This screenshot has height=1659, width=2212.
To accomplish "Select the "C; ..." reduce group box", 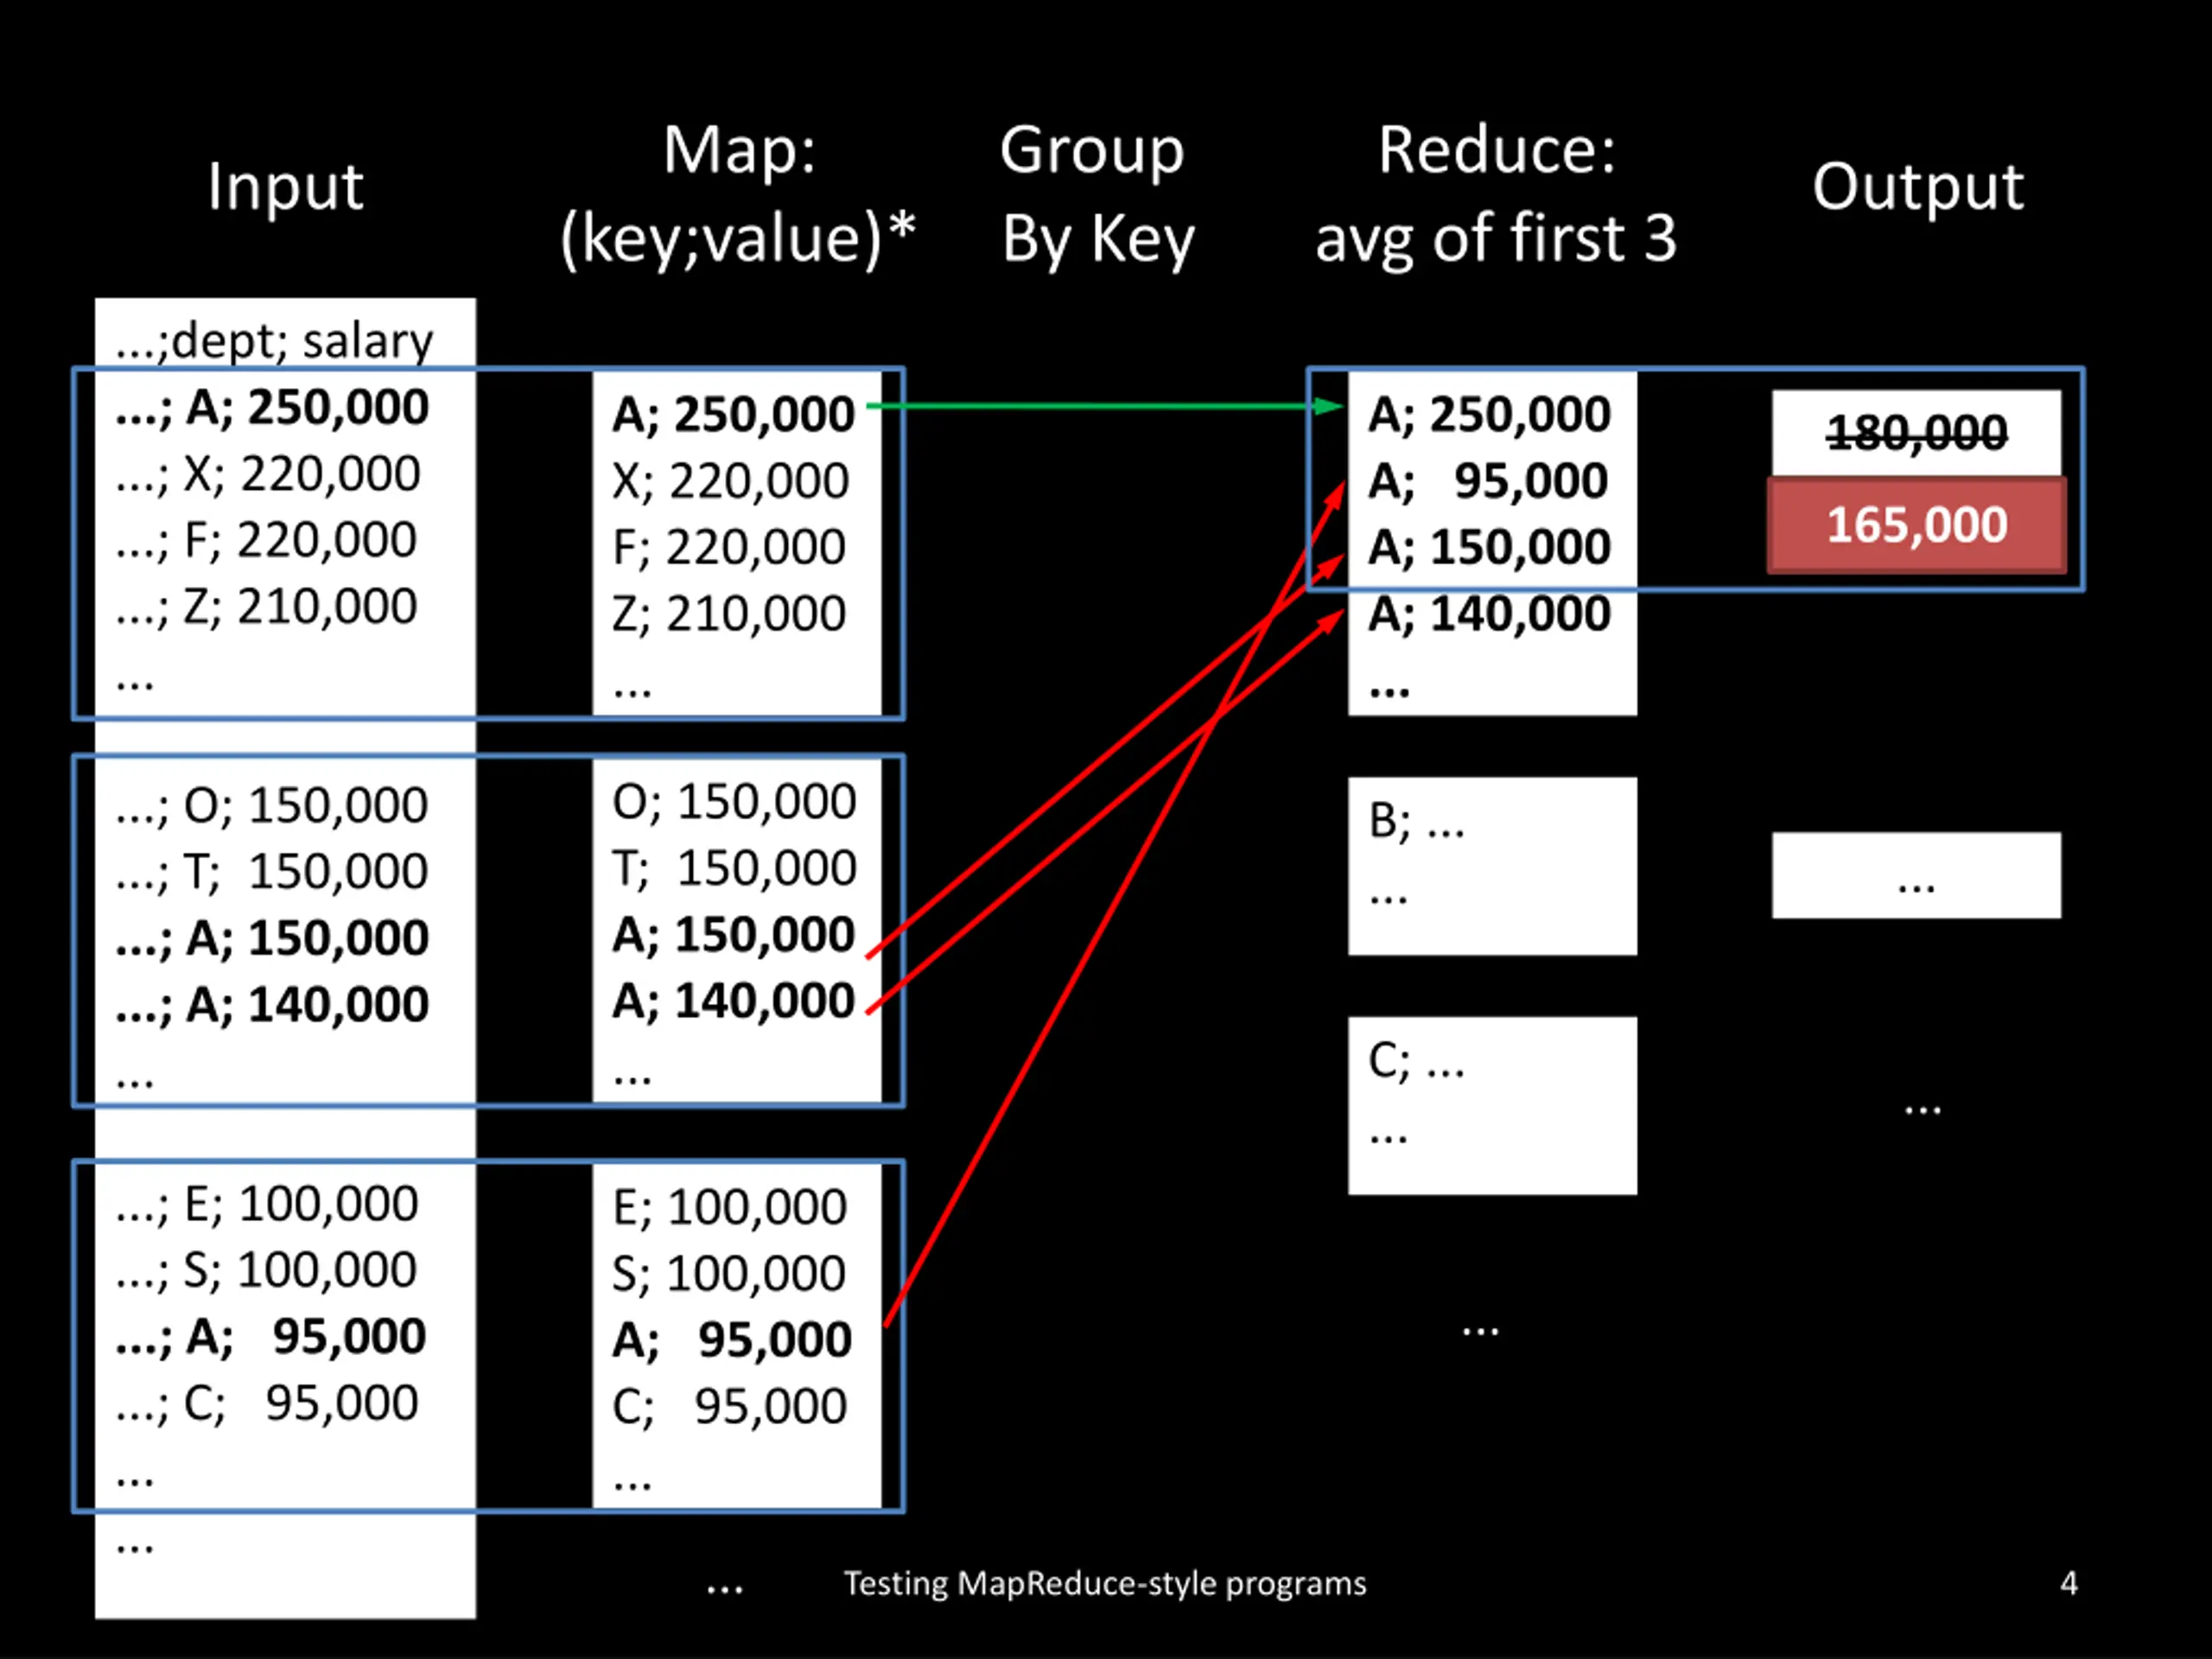I will point(1492,1106).
